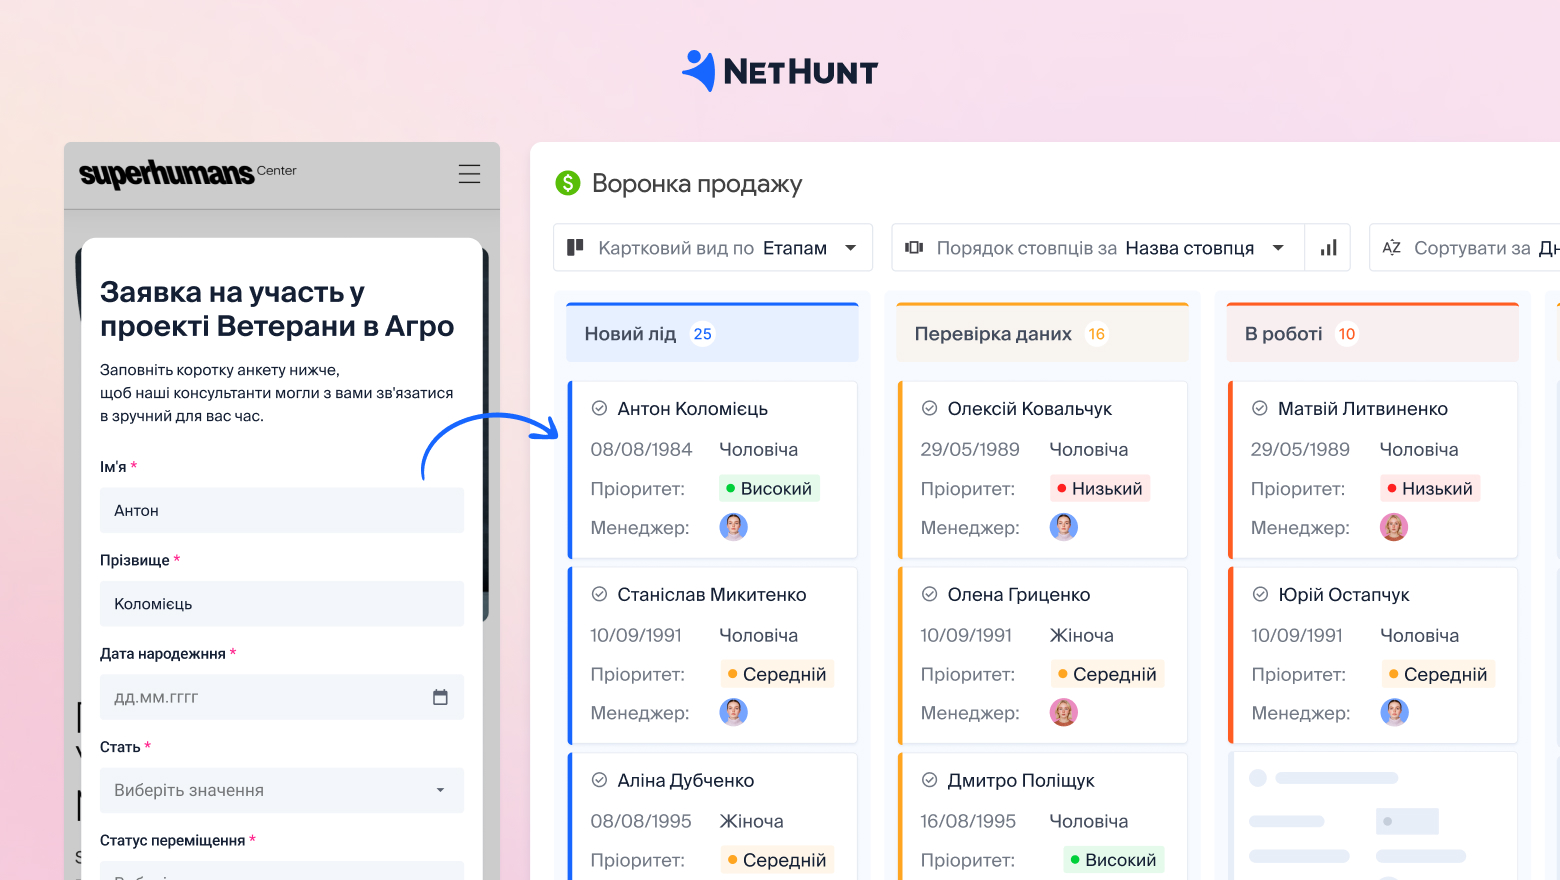Open Порядок стовпців за Назва стовпця dropdown
1560x880 pixels.
click(1098, 247)
